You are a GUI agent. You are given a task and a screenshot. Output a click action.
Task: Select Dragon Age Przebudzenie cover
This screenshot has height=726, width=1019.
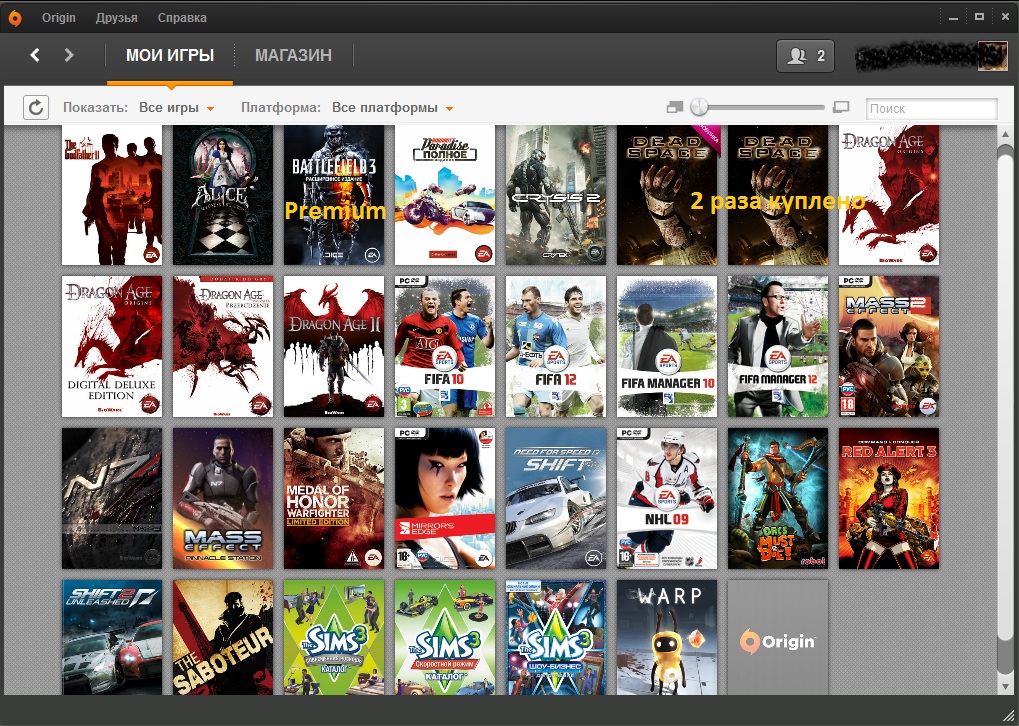(x=223, y=346)
